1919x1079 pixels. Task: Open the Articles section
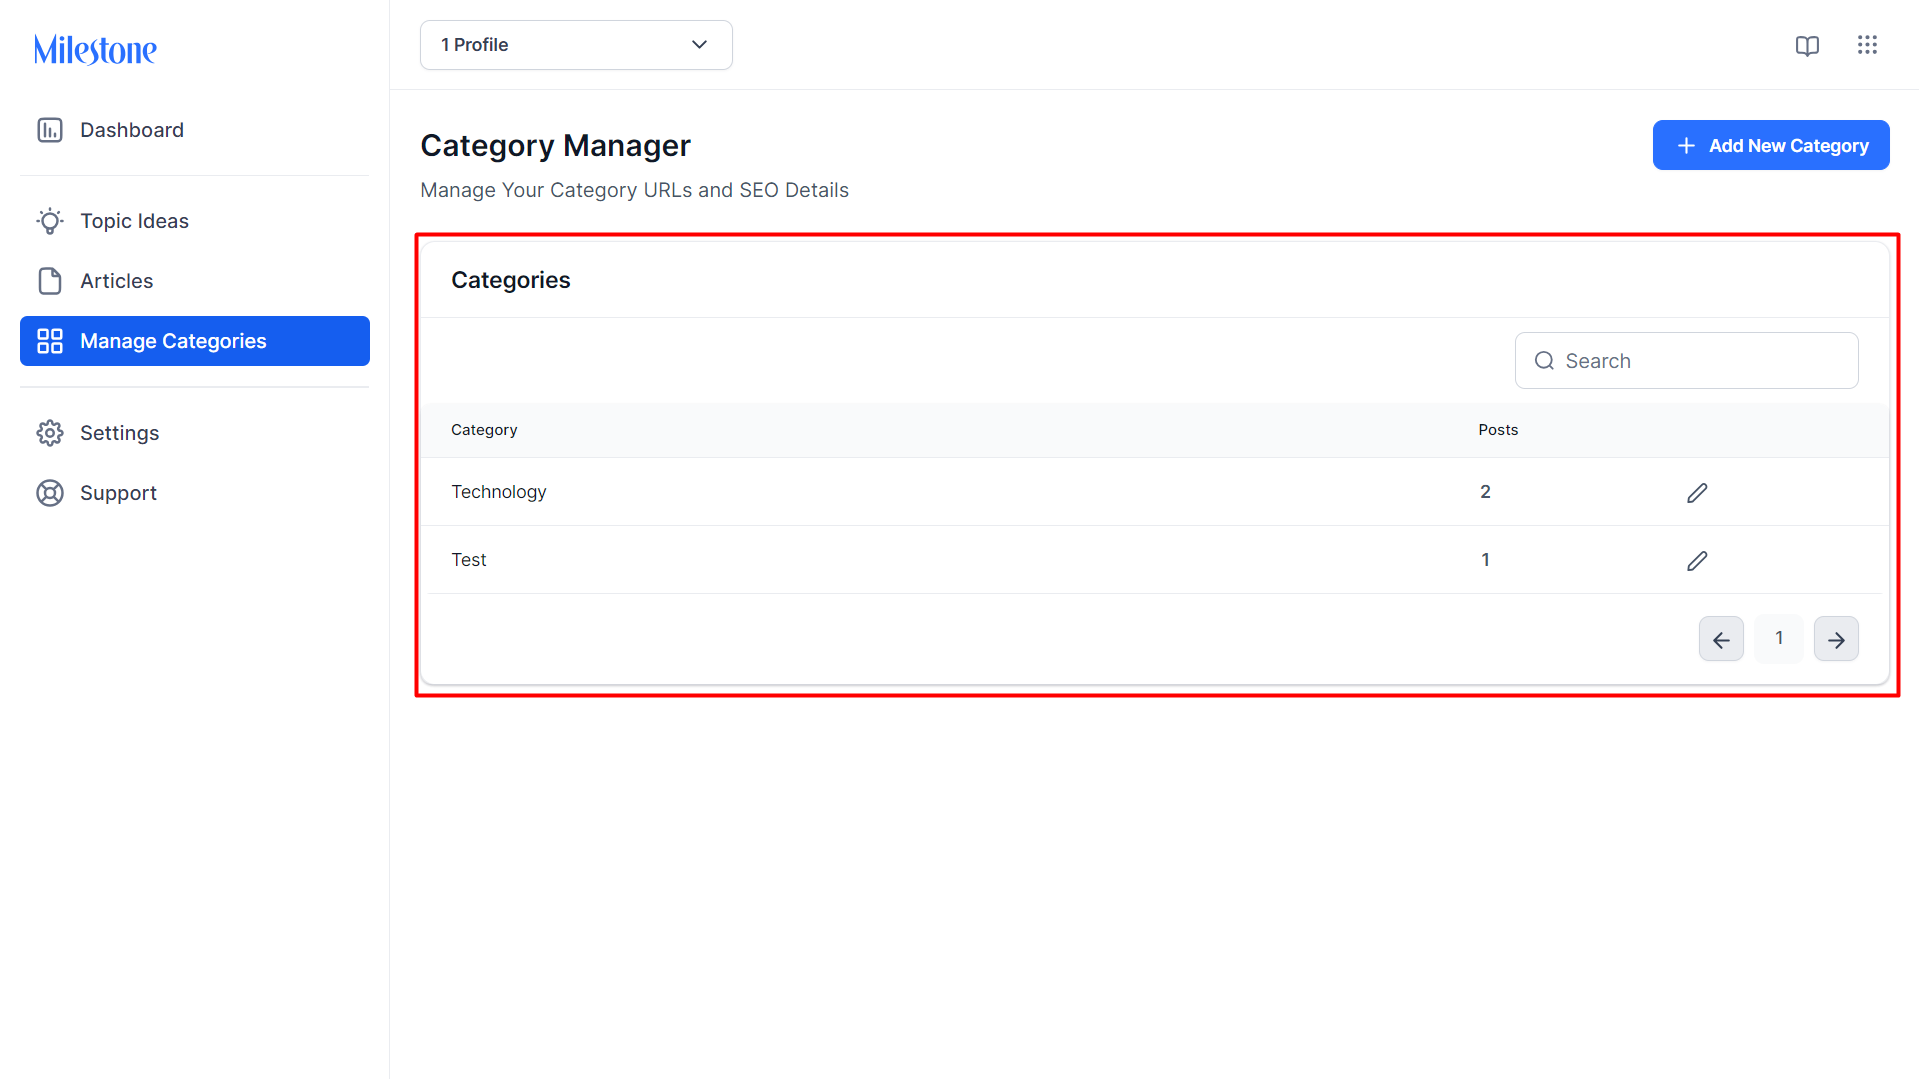coord(195,281)
